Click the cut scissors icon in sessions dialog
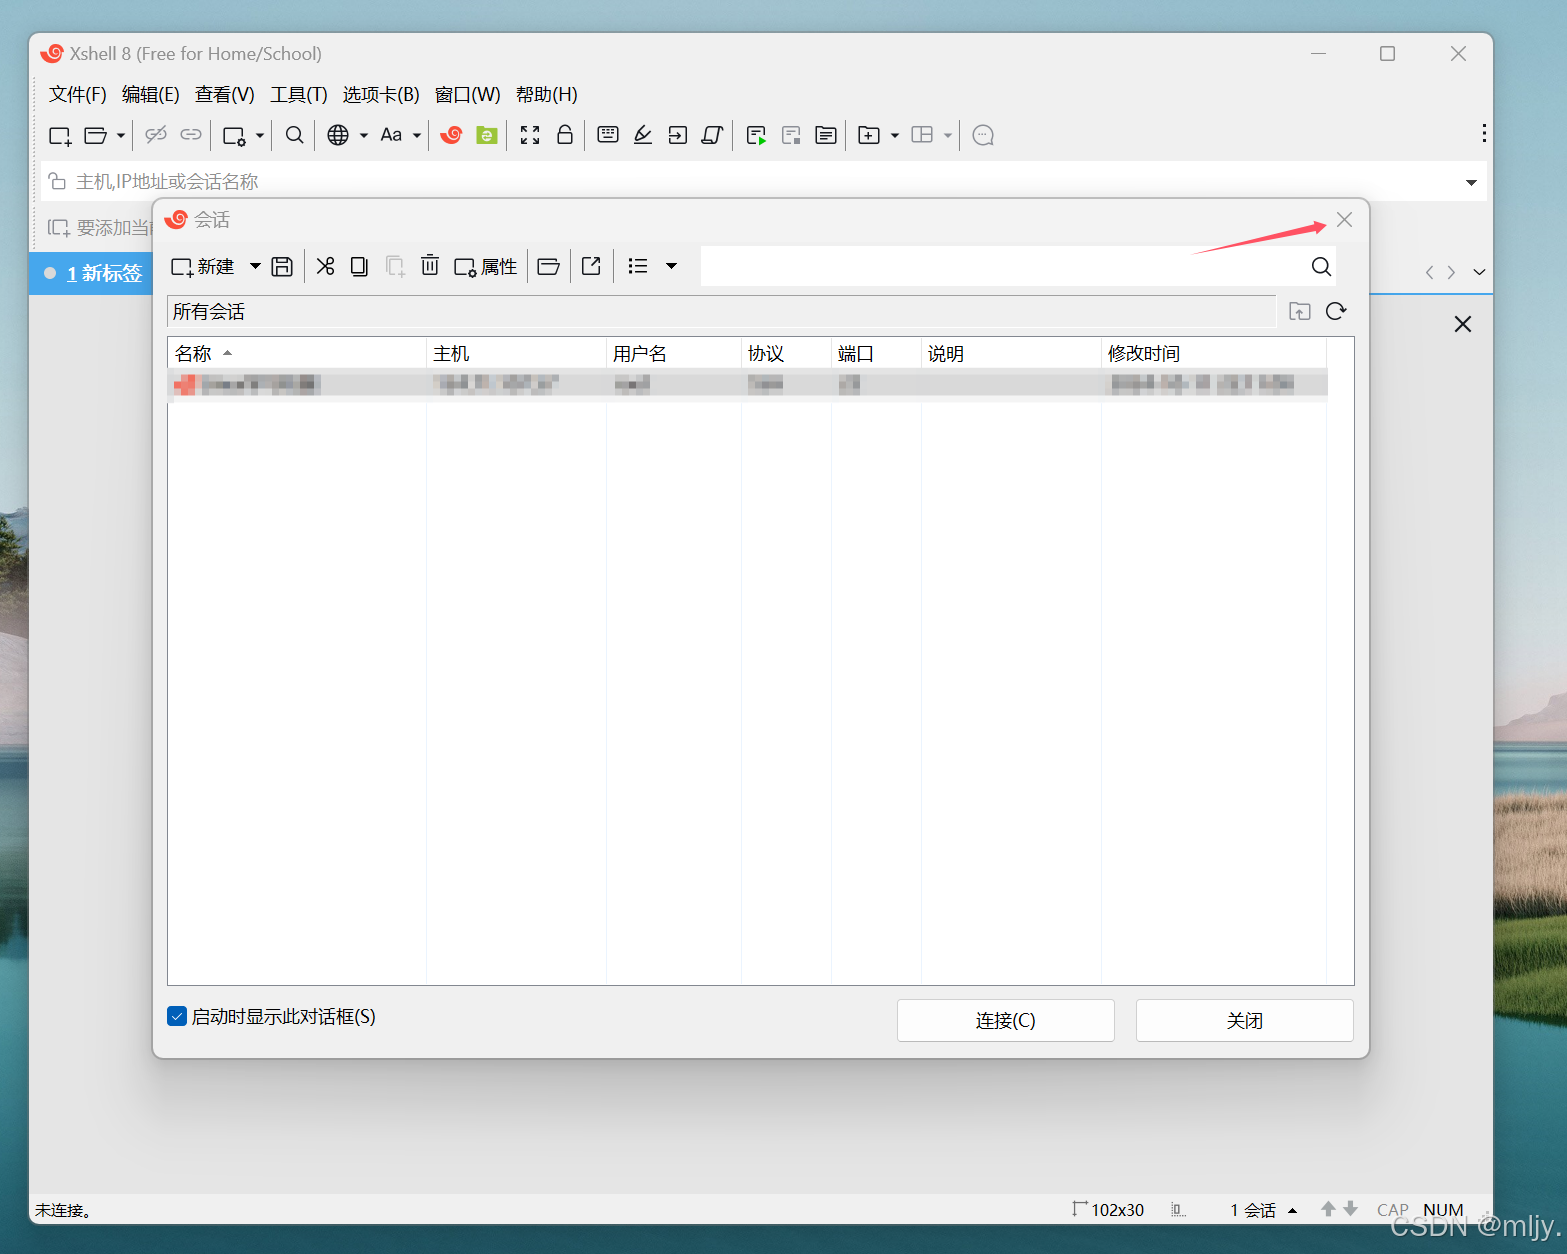Screen dimensions: 1567x1254 [x=325, y=266]
